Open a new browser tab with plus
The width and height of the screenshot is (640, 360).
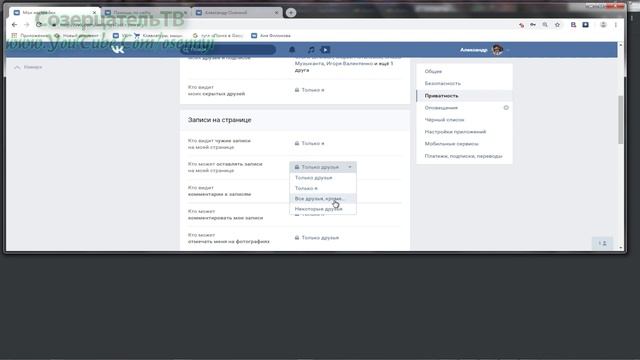click(x=291, y=13)
